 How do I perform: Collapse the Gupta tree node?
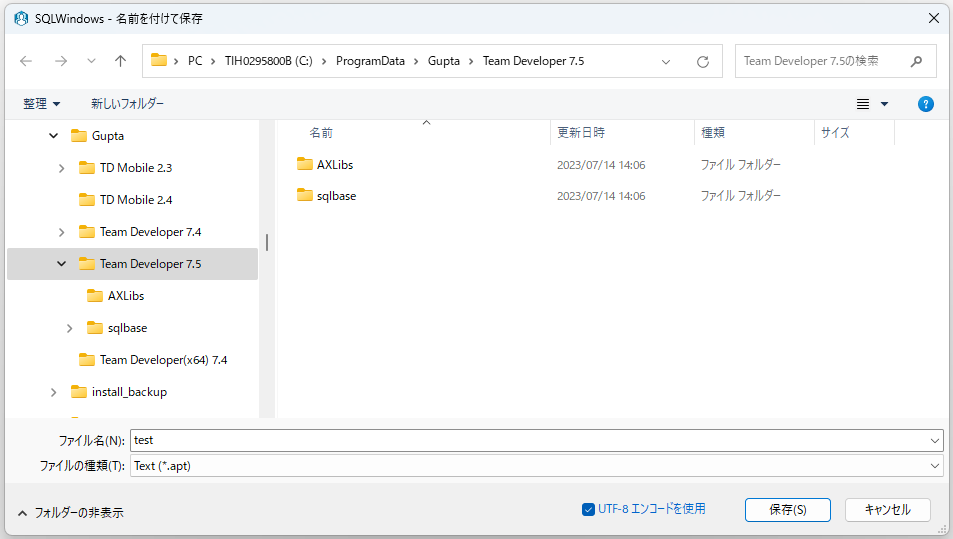pyautogui.click(x=53, y=136)
